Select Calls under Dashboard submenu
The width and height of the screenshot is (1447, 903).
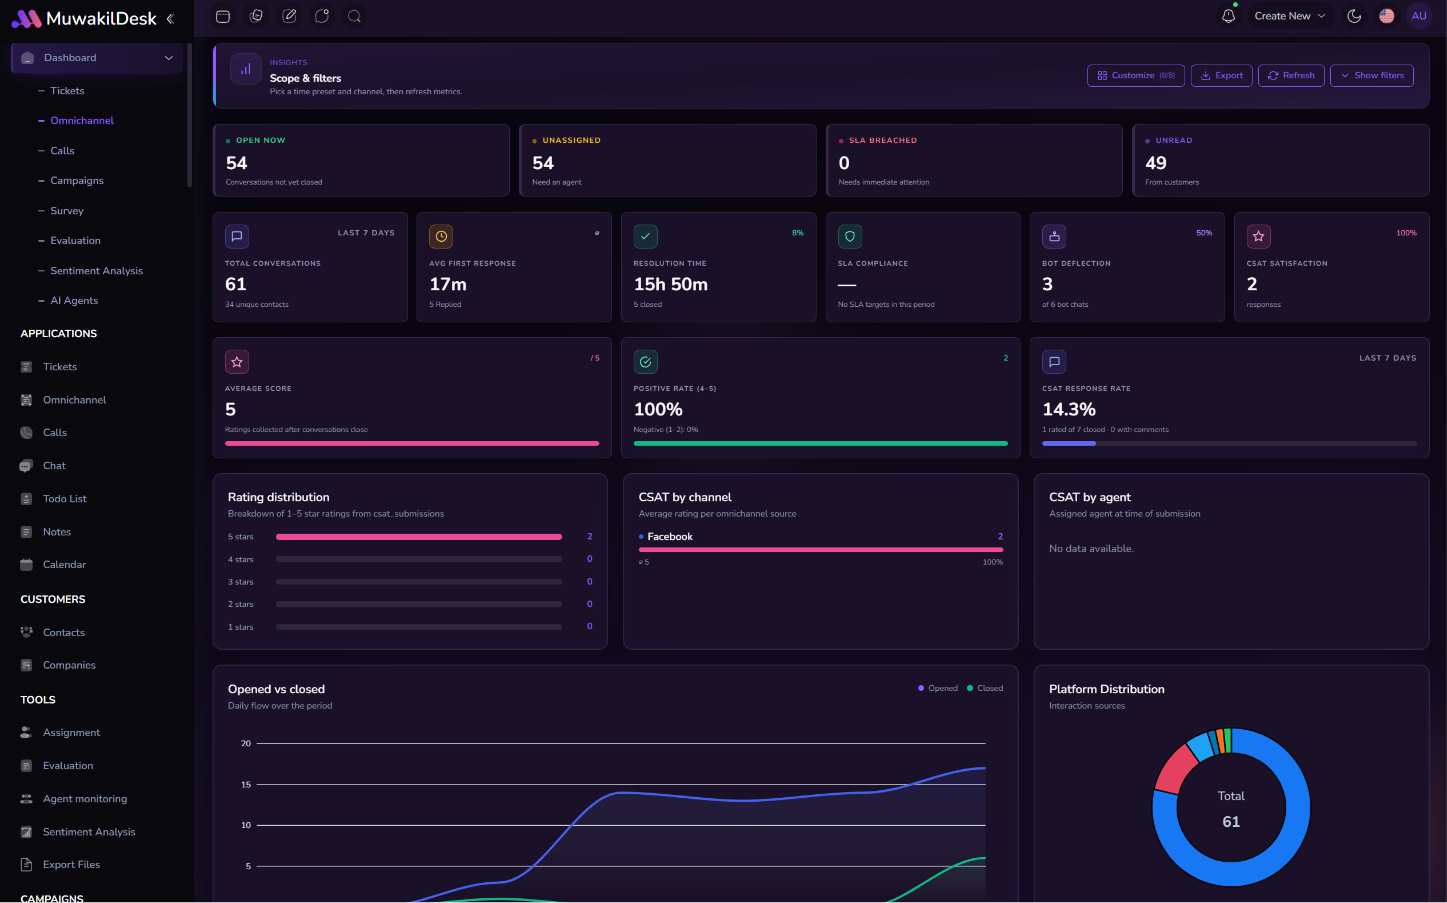pos(62,151)
